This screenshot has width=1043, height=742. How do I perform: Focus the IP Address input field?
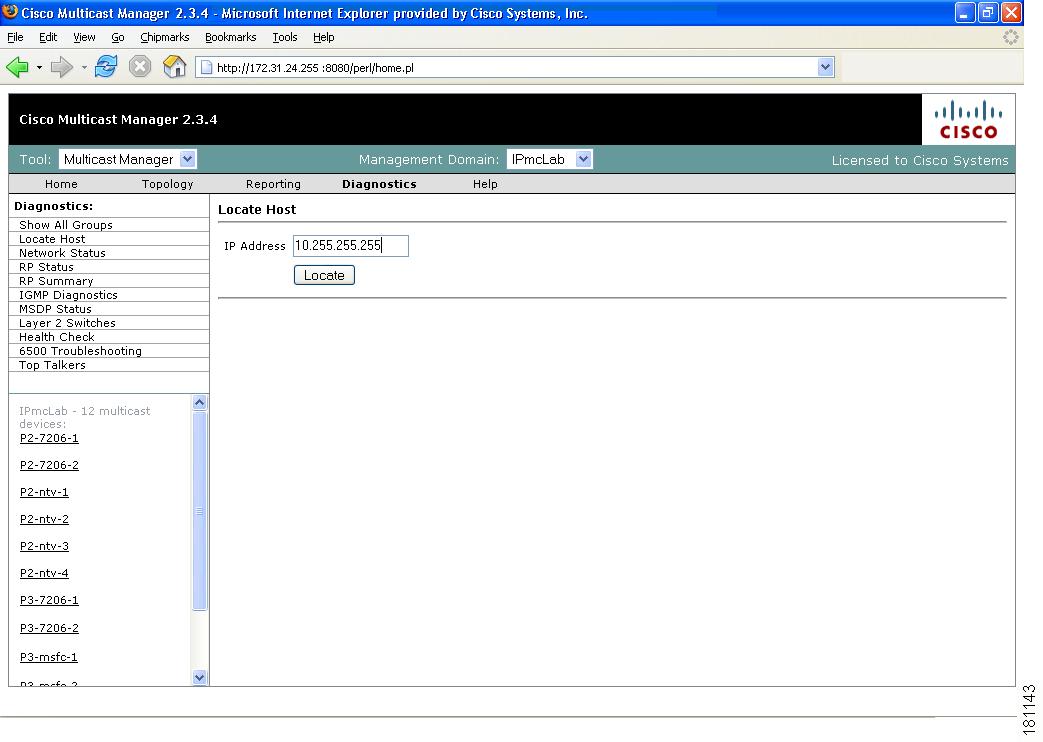(351, 246)
